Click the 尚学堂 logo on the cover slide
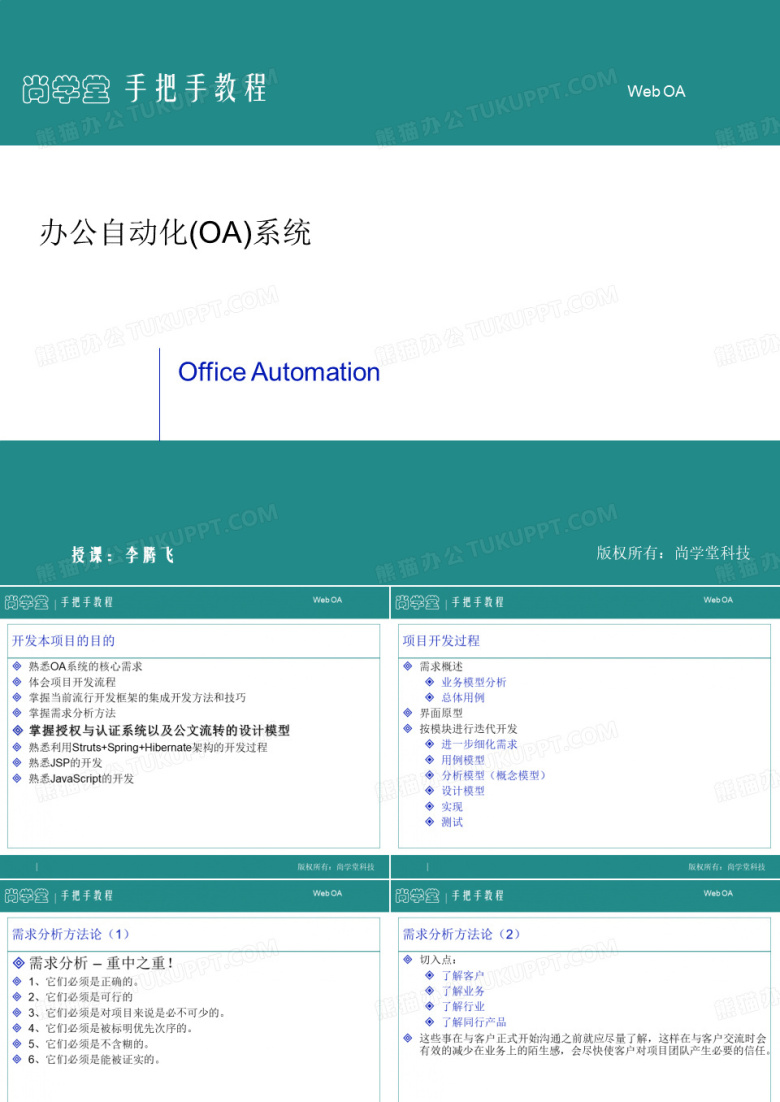 point(65,90)
